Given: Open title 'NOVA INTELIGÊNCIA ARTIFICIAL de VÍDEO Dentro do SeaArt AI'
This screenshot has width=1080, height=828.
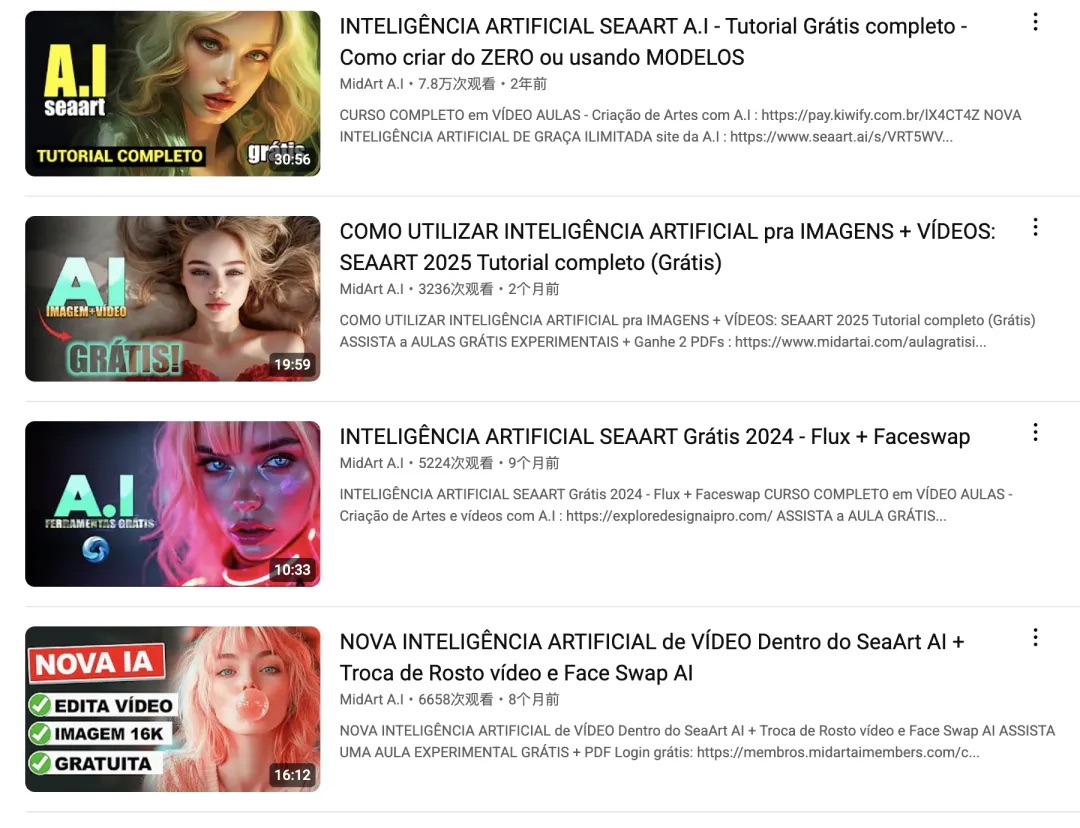Looking at the screenshot, I should point(652,657).
